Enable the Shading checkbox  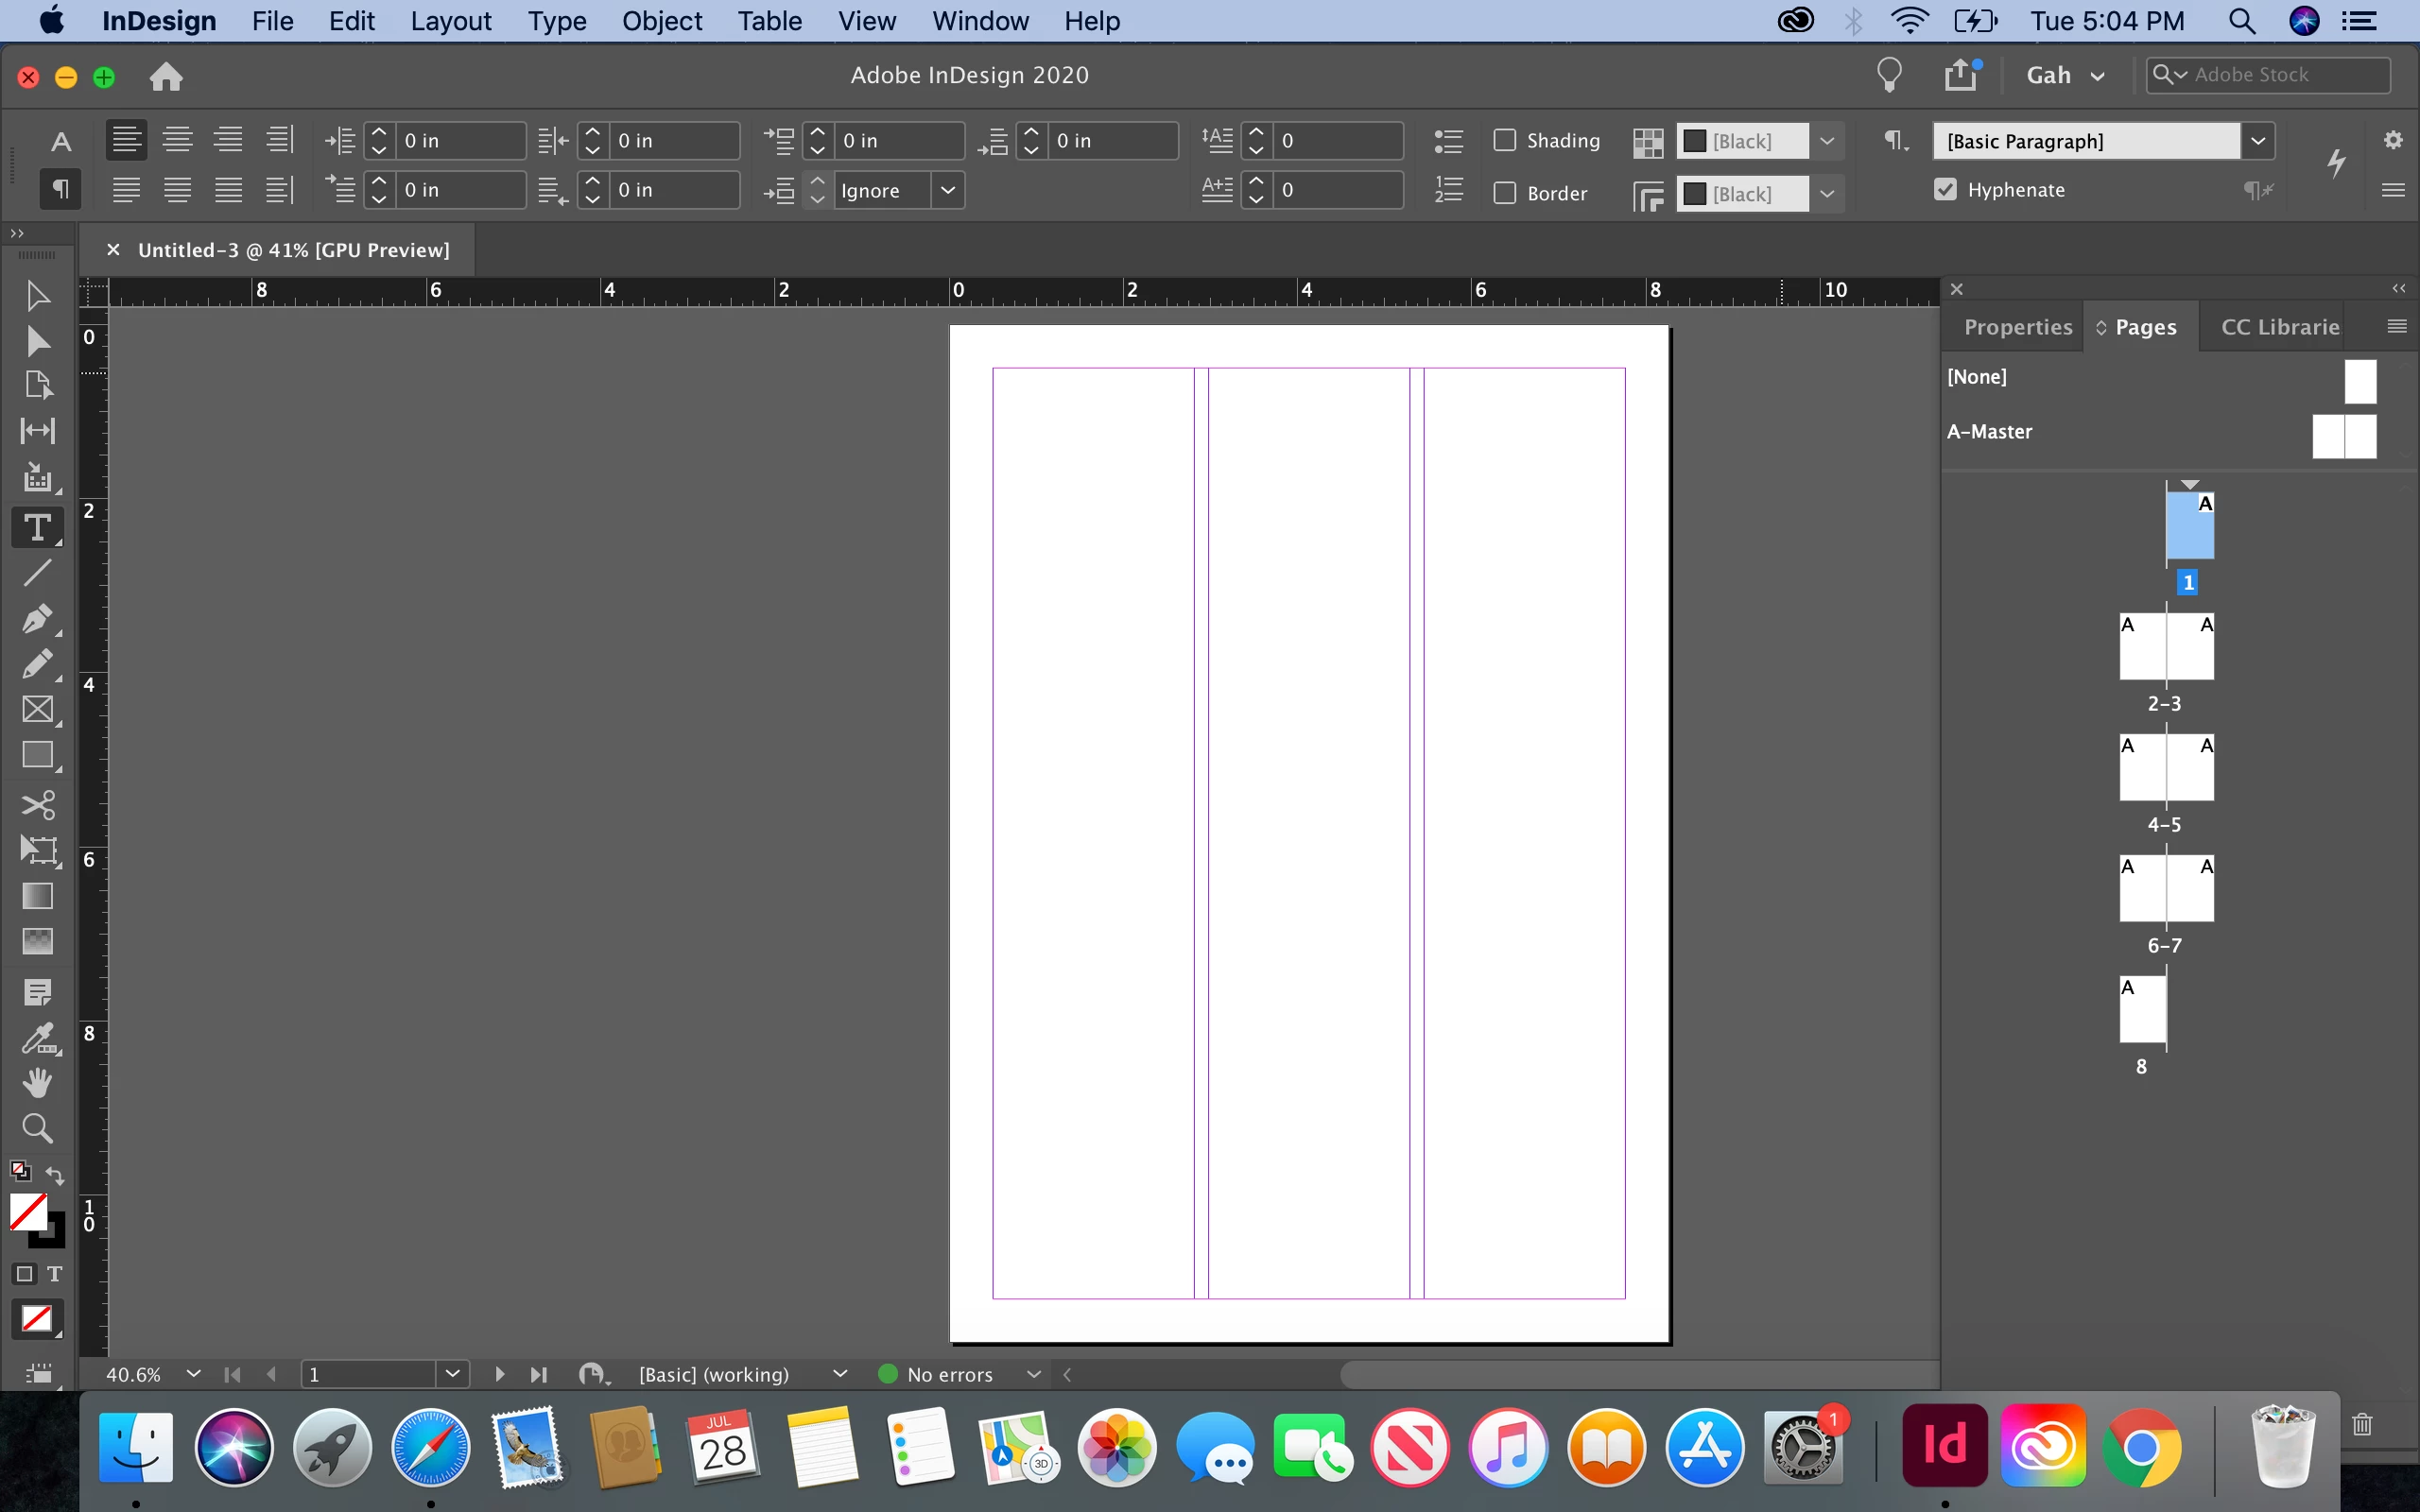tap(1505, 140)
